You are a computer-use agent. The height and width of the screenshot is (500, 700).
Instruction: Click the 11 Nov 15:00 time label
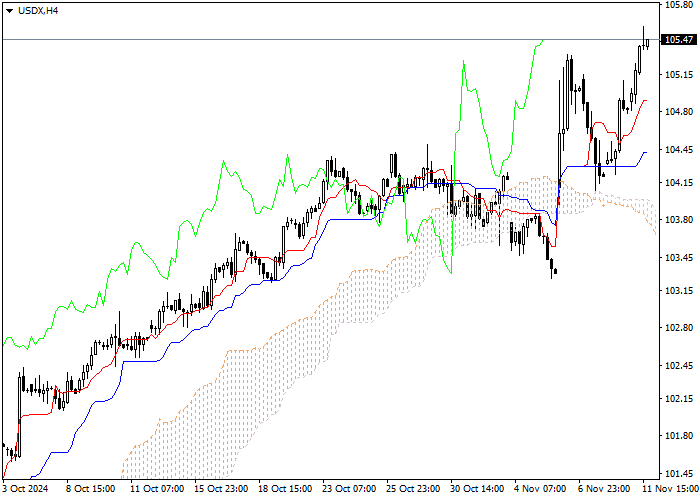tap(669, 489)
